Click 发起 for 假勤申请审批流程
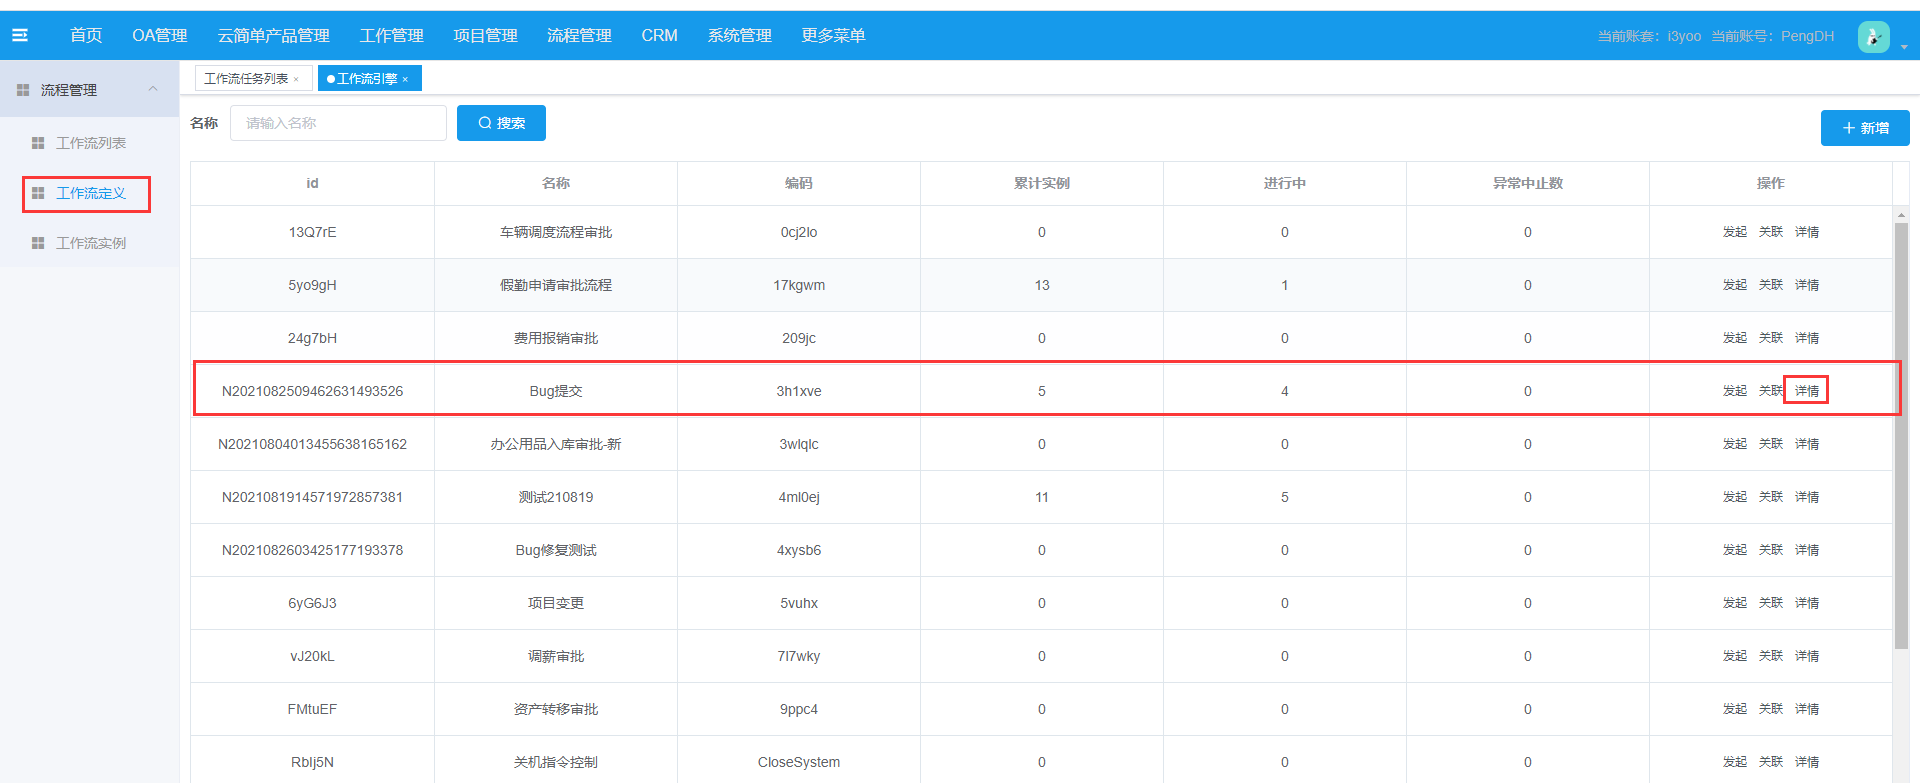This screenshot has width=1920, height=783. [1735, 285]
